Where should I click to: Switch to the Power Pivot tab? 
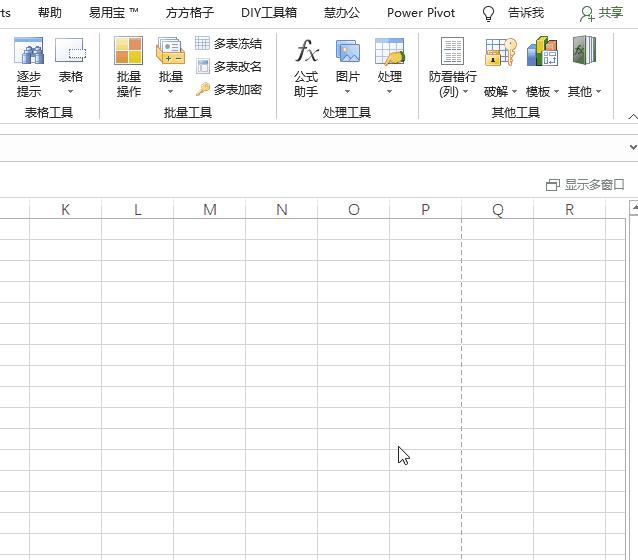pyautogui.click(x=421, y=13)
